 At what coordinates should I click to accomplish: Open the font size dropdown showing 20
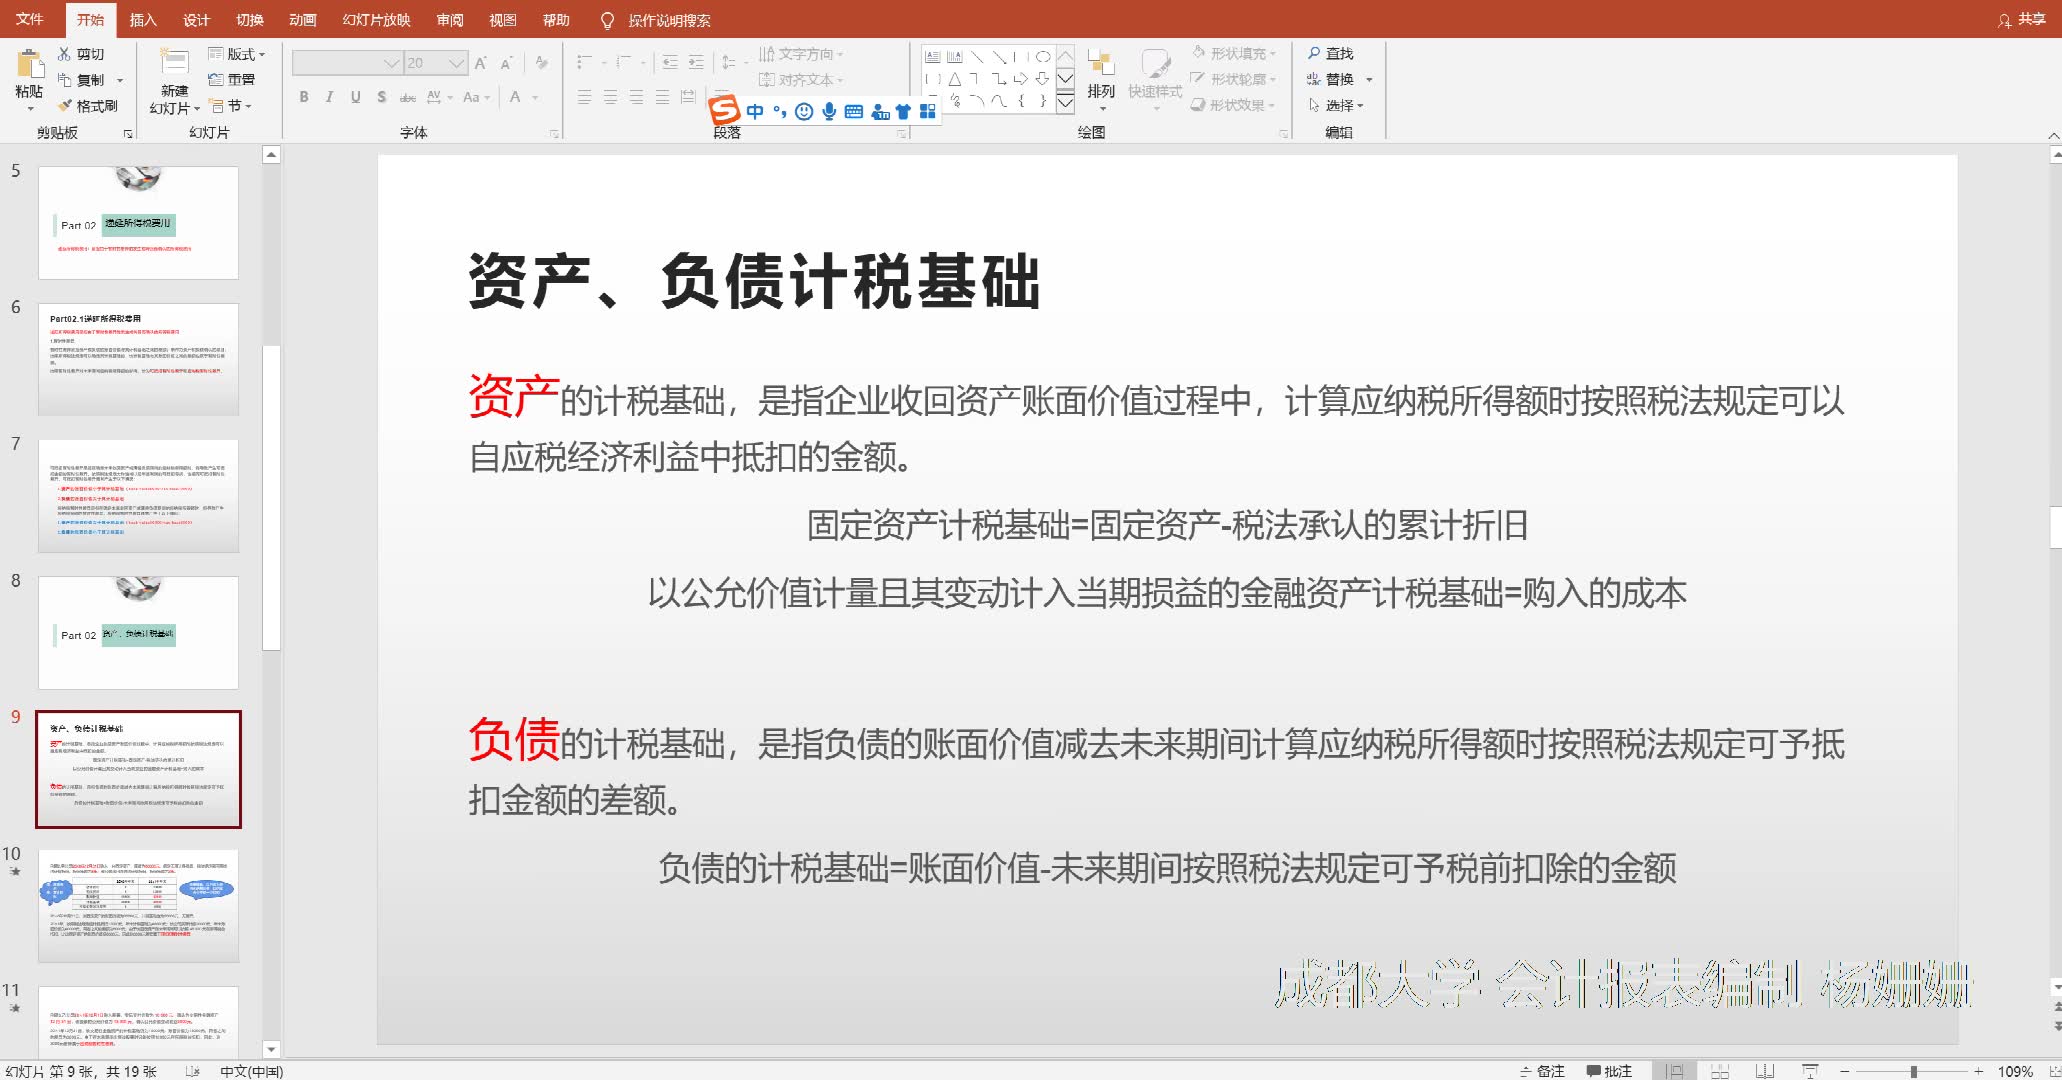[457, 63]
